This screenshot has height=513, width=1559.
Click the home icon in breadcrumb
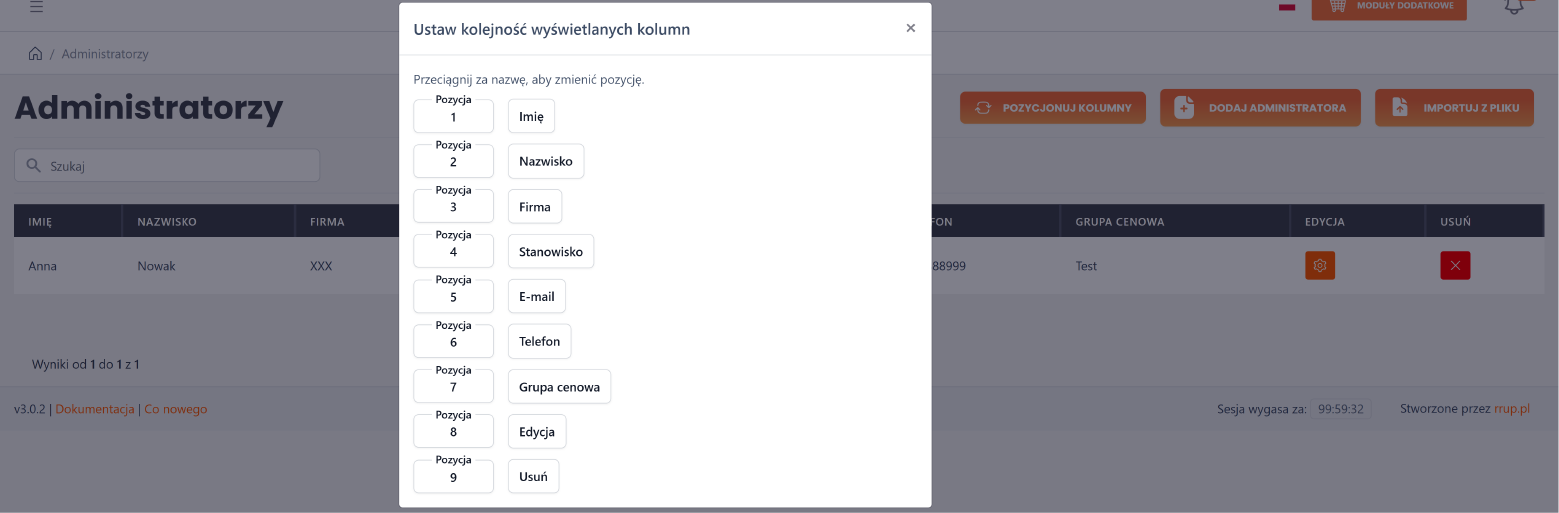pyautogui.click(x=35, y=54)
